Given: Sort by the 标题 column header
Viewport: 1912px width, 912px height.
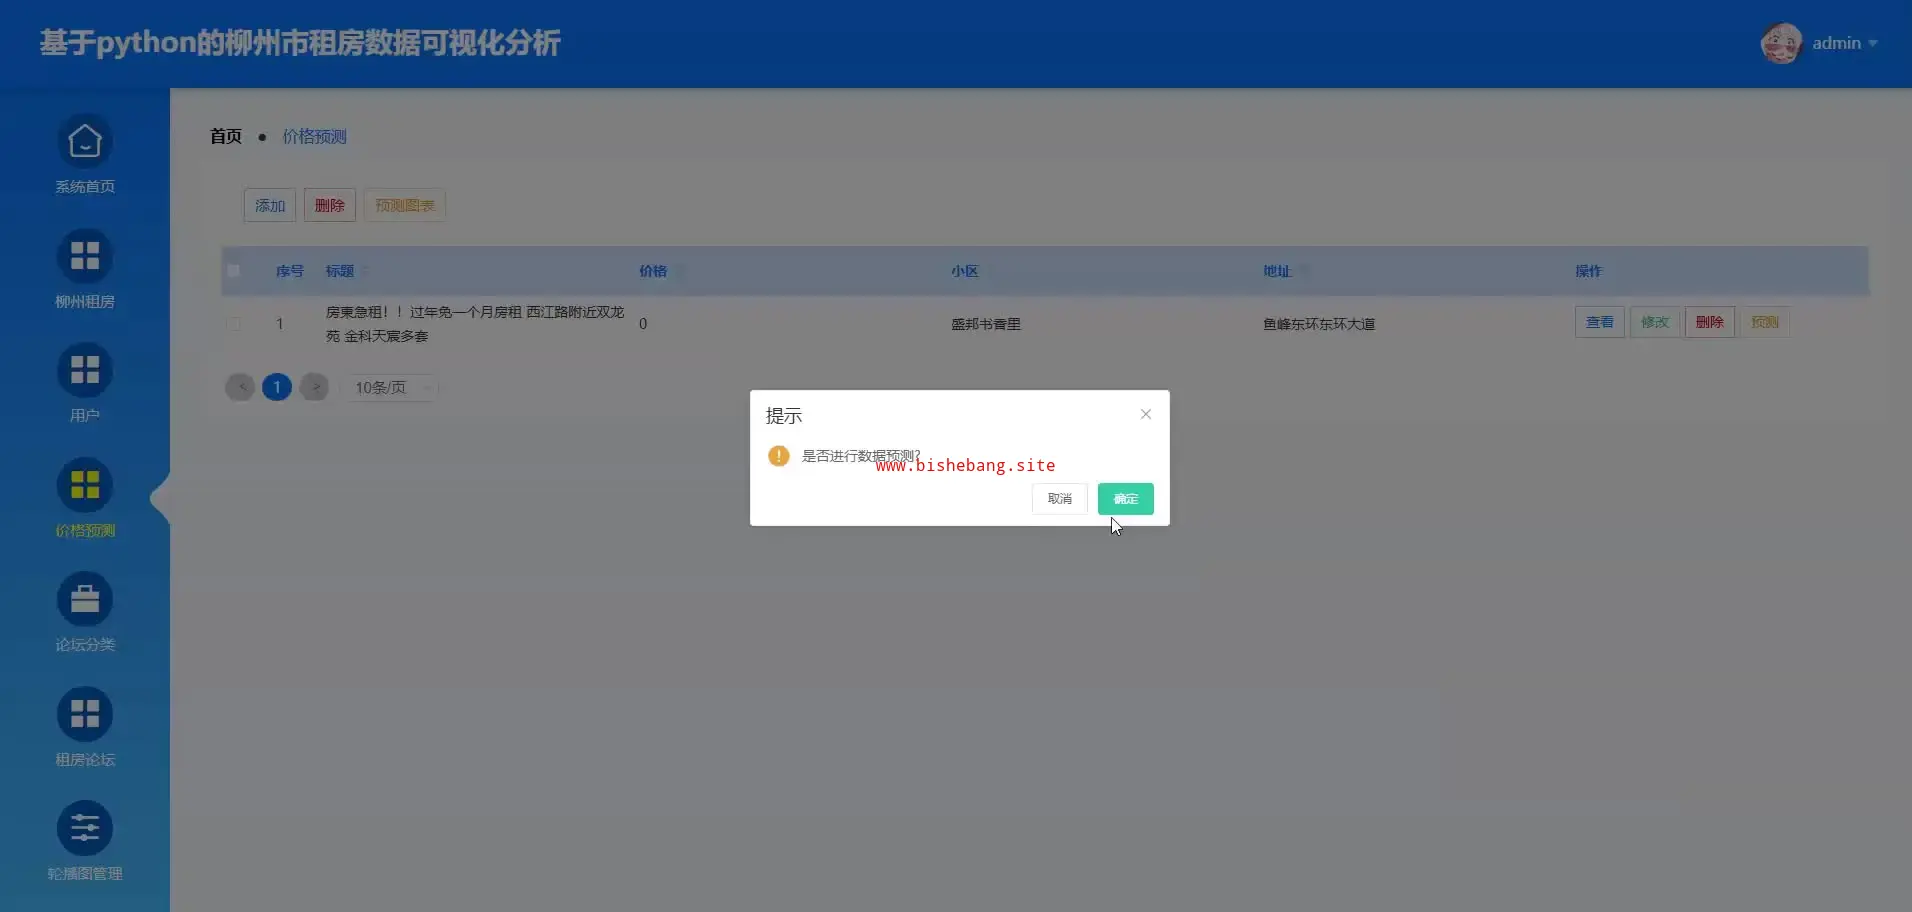Looking at the screenshot, I should tap(340, 271).
